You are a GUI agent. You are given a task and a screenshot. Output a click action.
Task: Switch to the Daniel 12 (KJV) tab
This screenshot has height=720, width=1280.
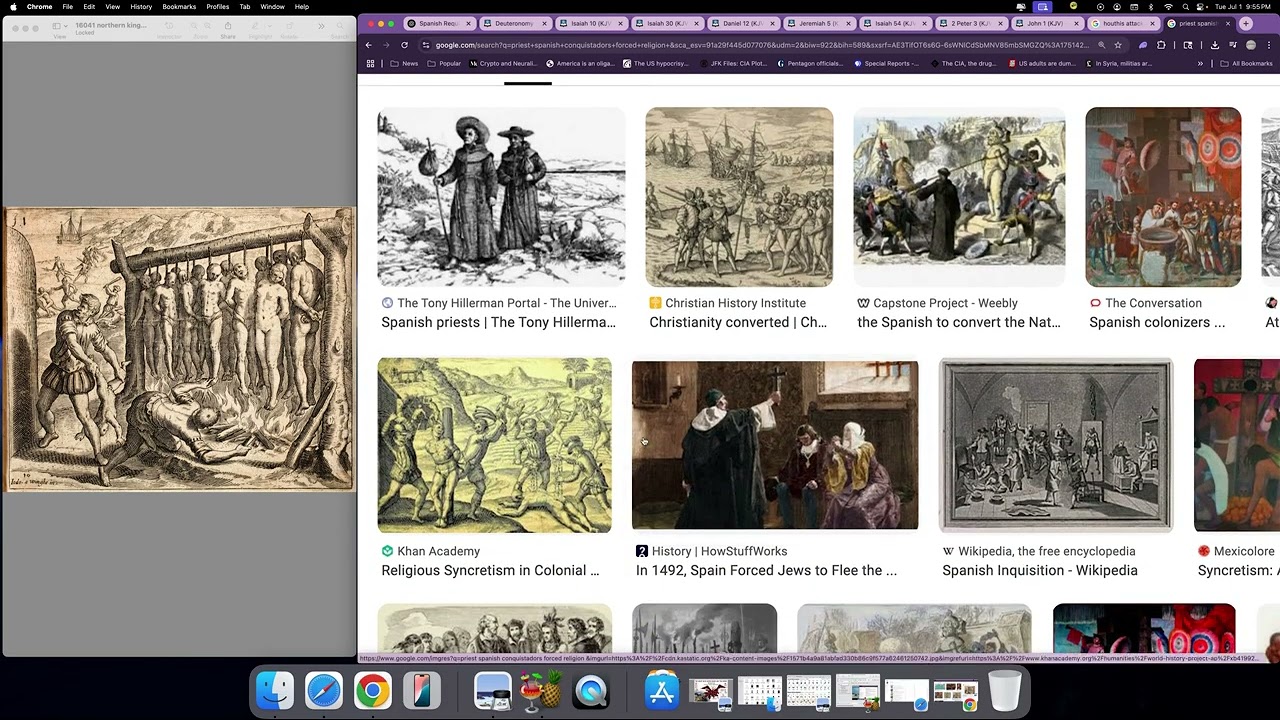[743, 23]
